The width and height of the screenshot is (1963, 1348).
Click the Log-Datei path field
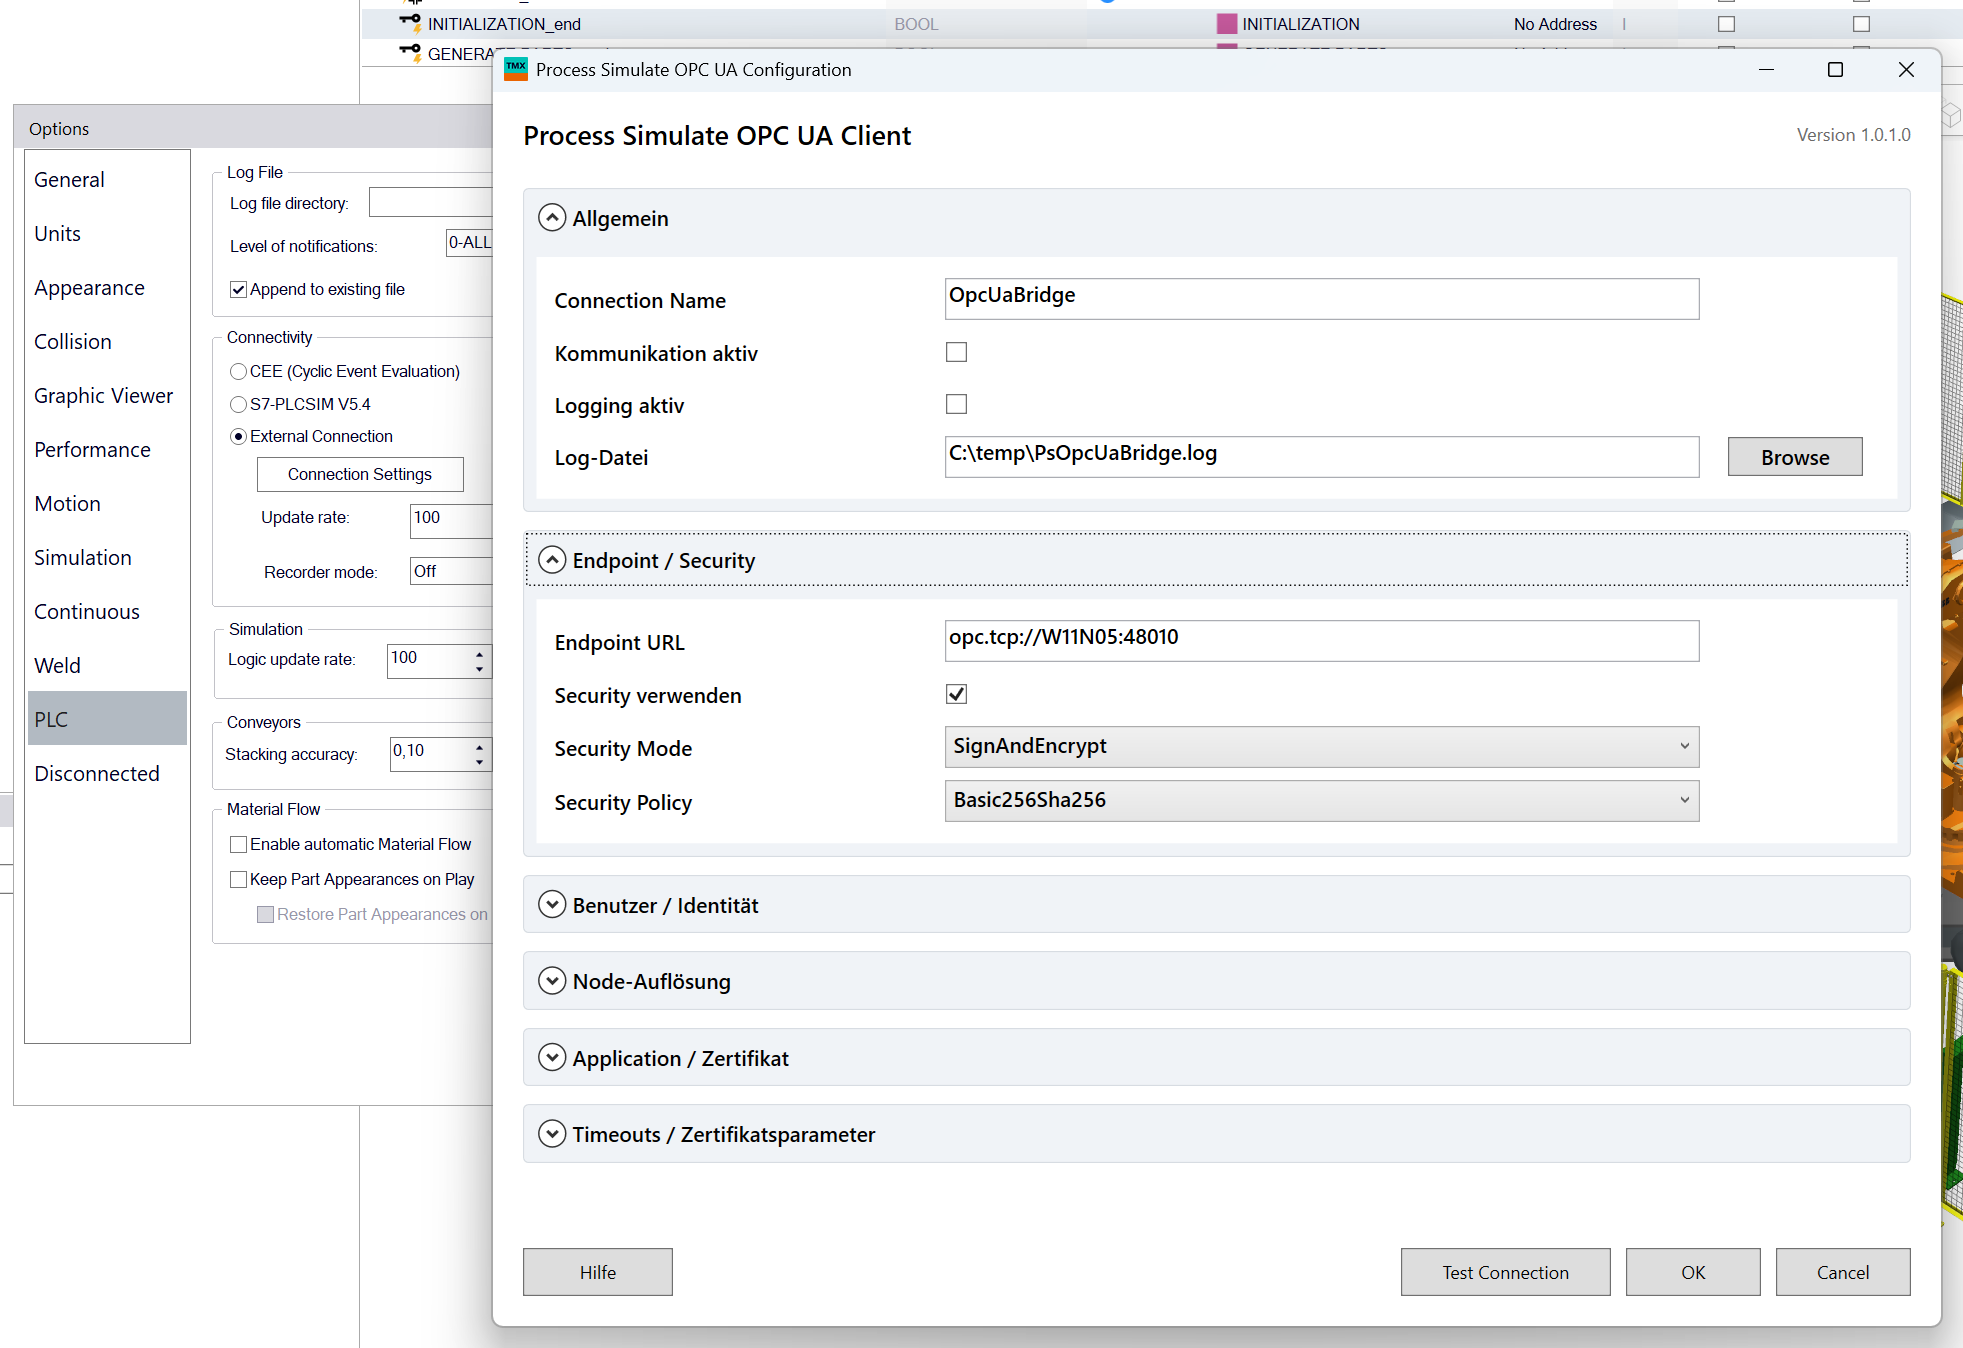(x=1321, y=457)
